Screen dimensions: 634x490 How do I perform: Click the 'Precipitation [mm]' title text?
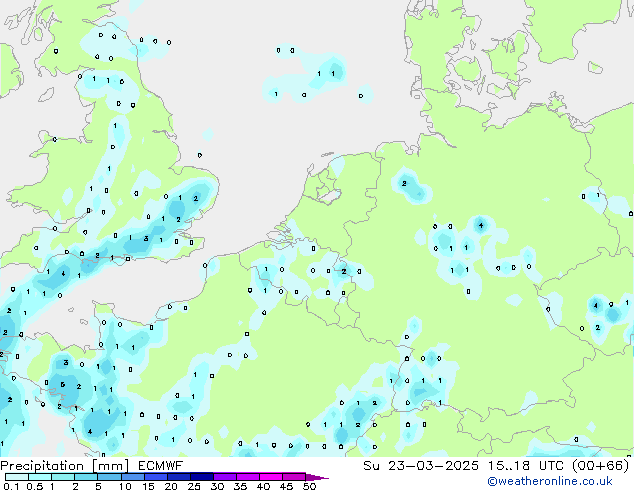64,466
